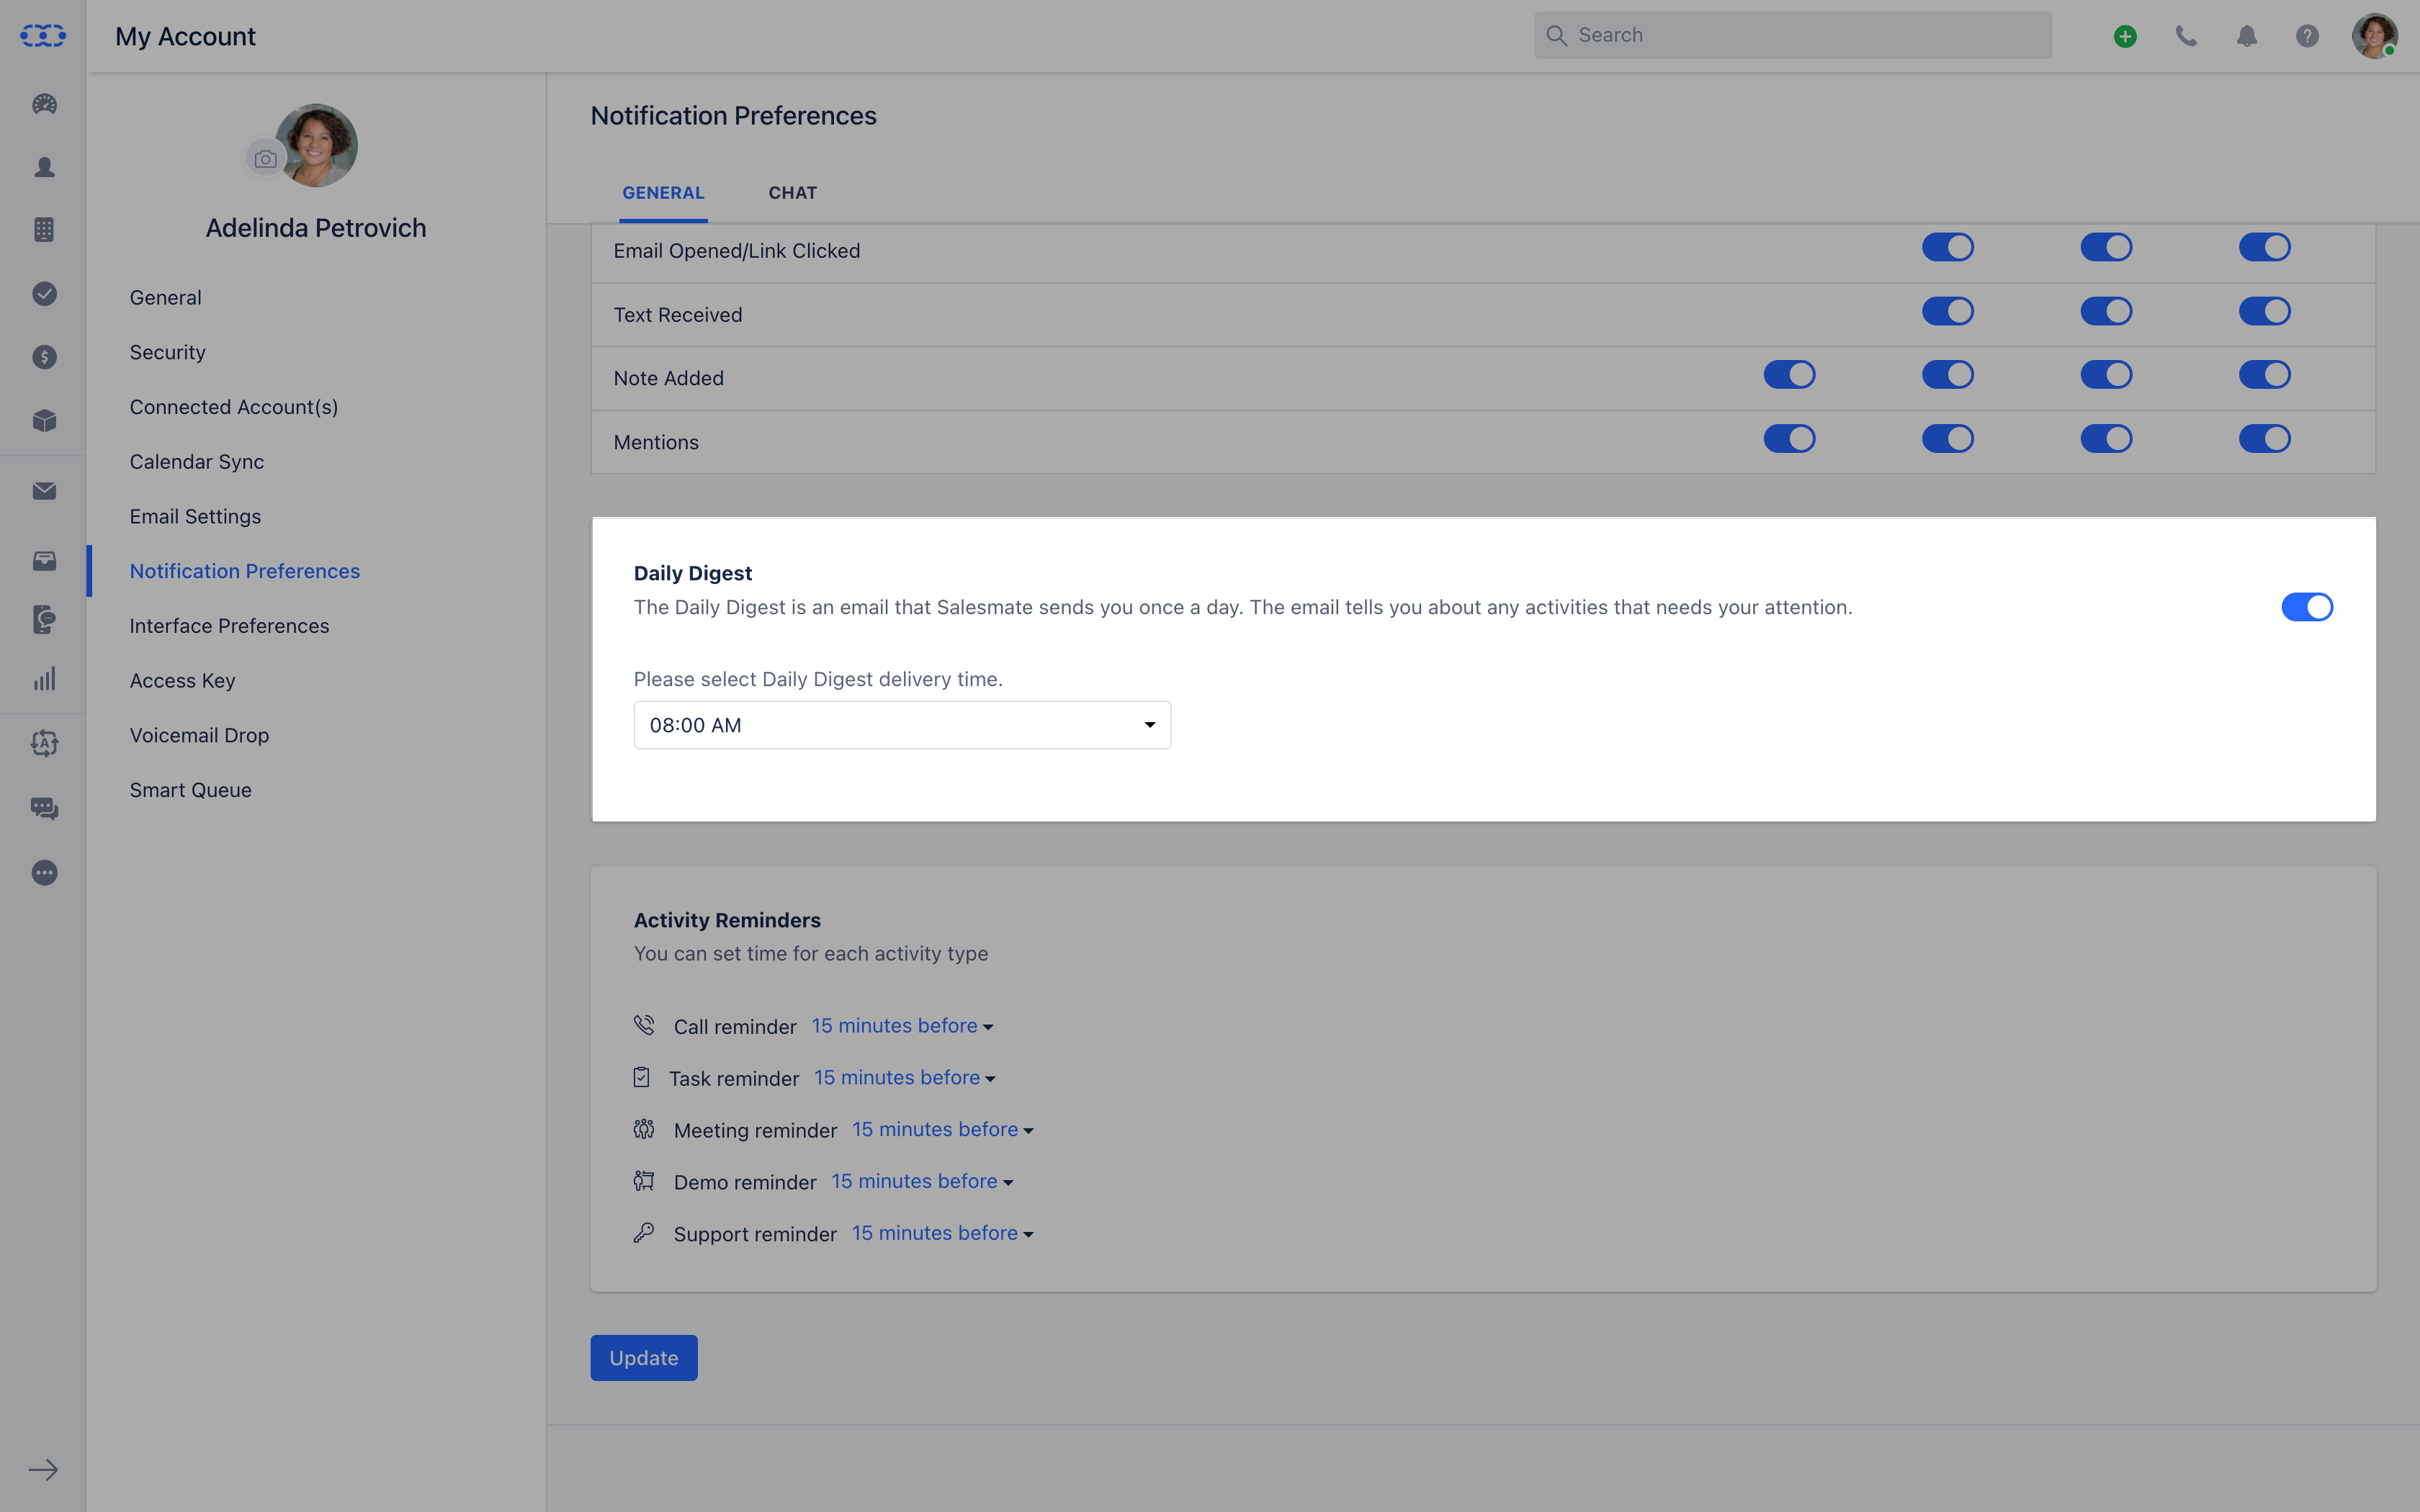
Task: Open Products box icon in sidebar
Action: (x=44, y=421)
